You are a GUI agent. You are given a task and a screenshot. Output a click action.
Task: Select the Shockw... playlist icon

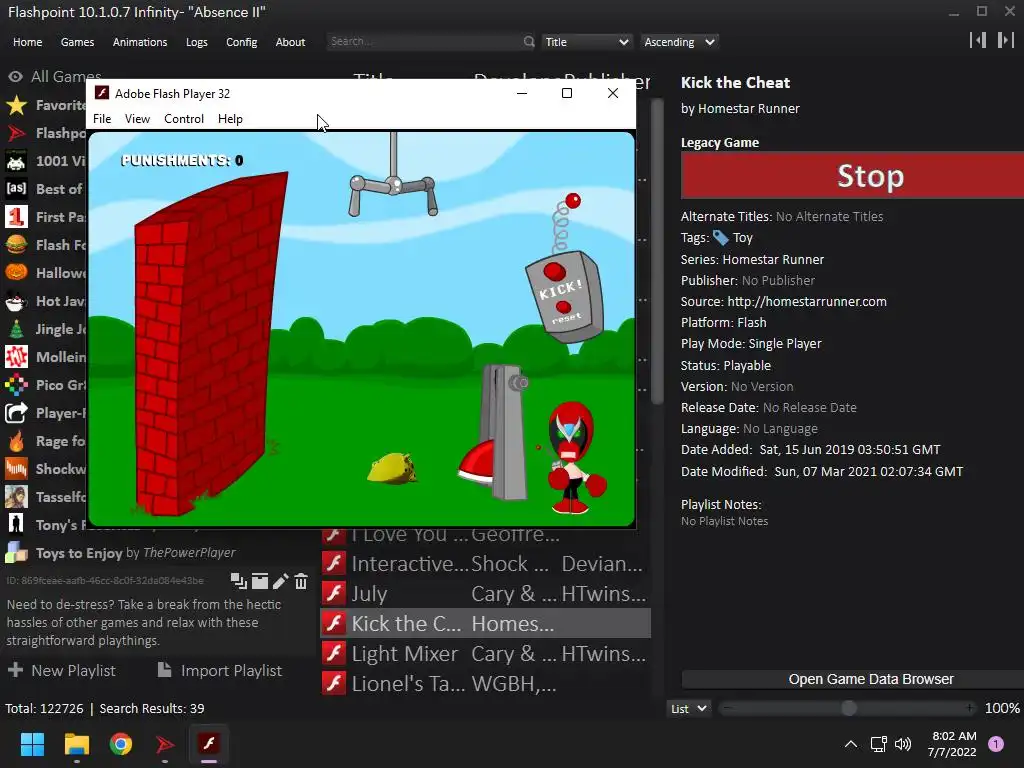(16, 469)
